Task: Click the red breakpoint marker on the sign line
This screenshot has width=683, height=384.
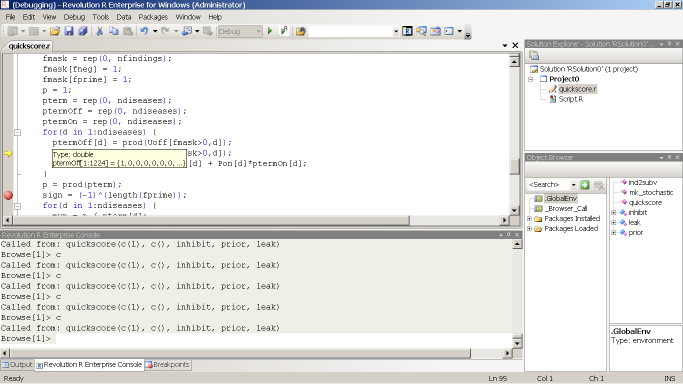Action: pos(8,195)
